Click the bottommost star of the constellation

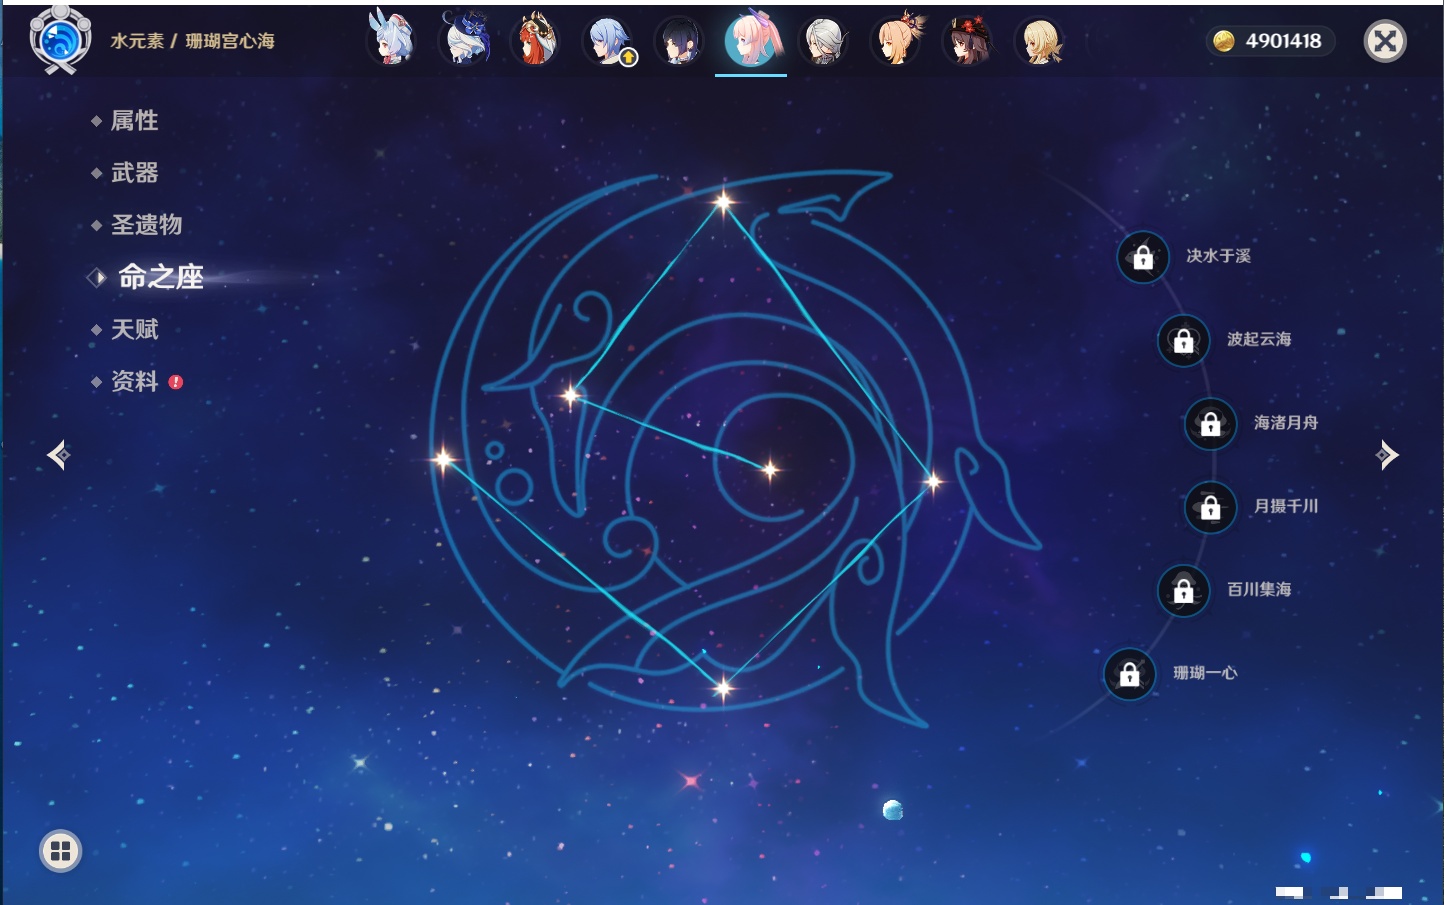click(723, 687)
